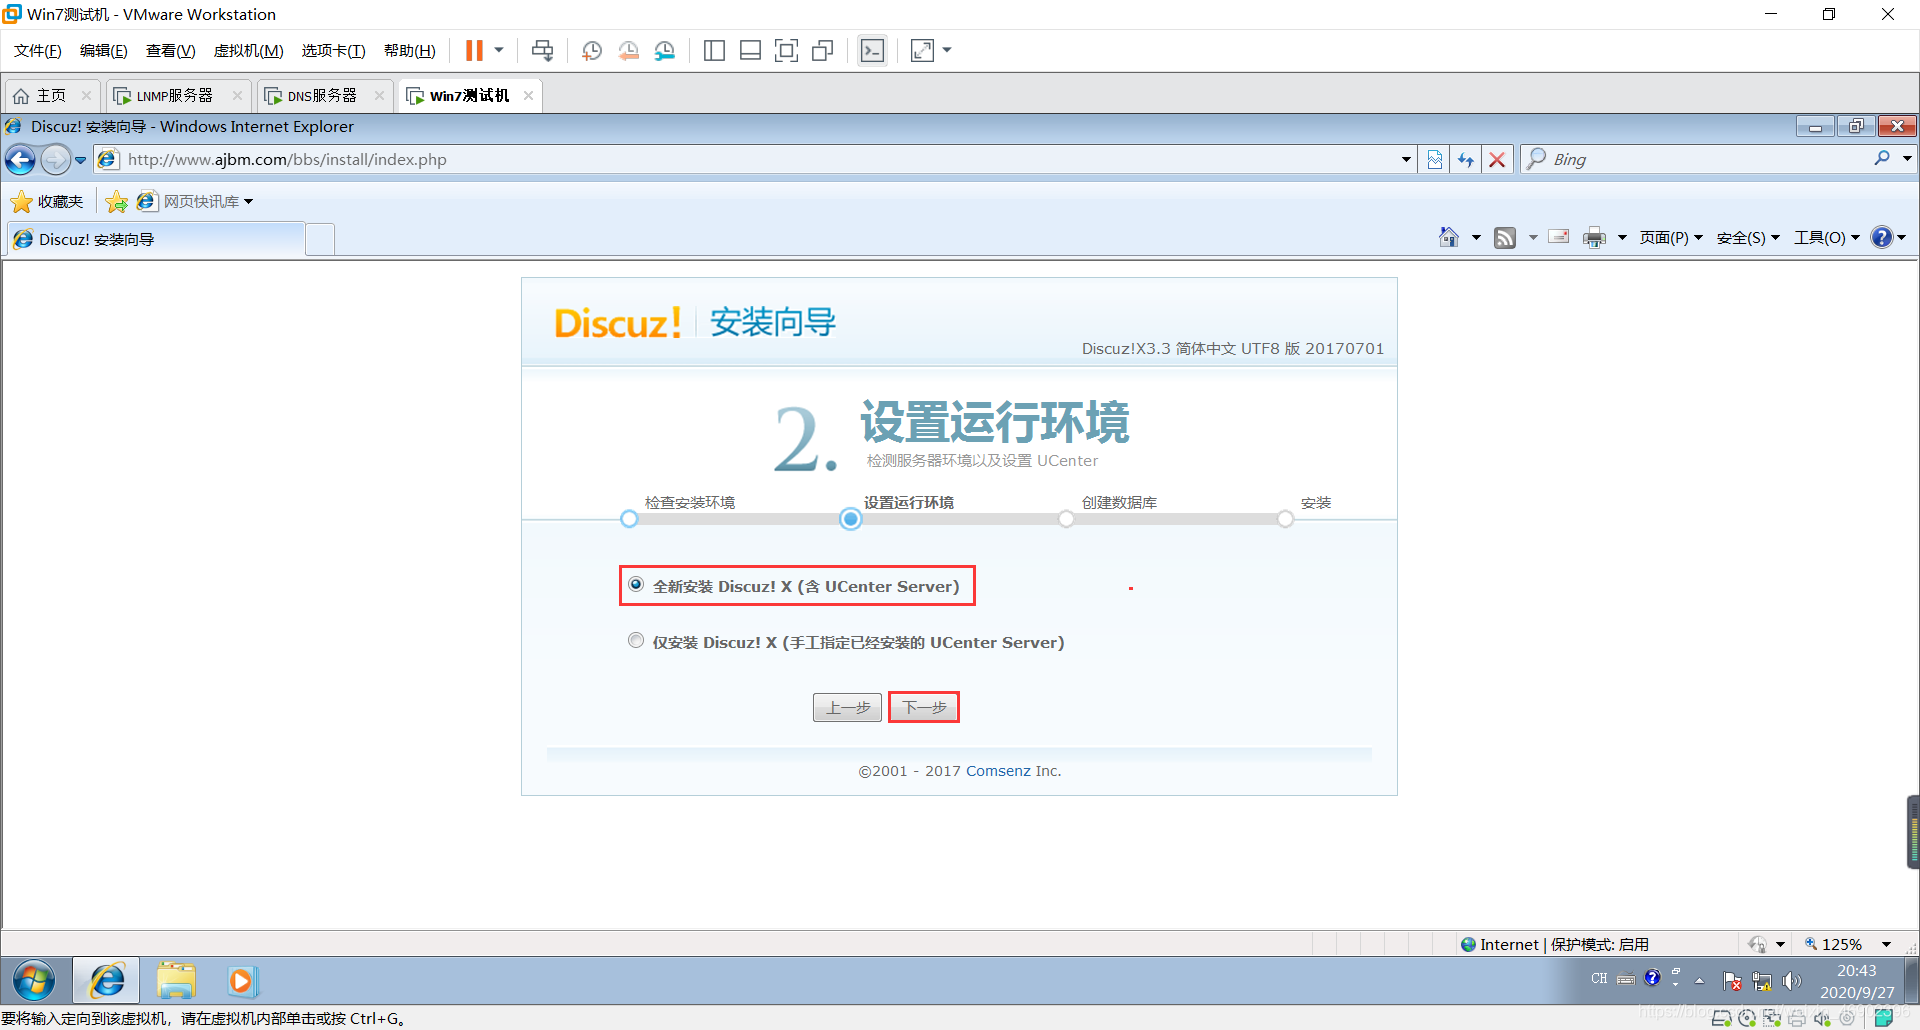The height and width of the screenshot is (1030, 1920).
Task: Open the media player taskbar icon
Action: [241, 981]
